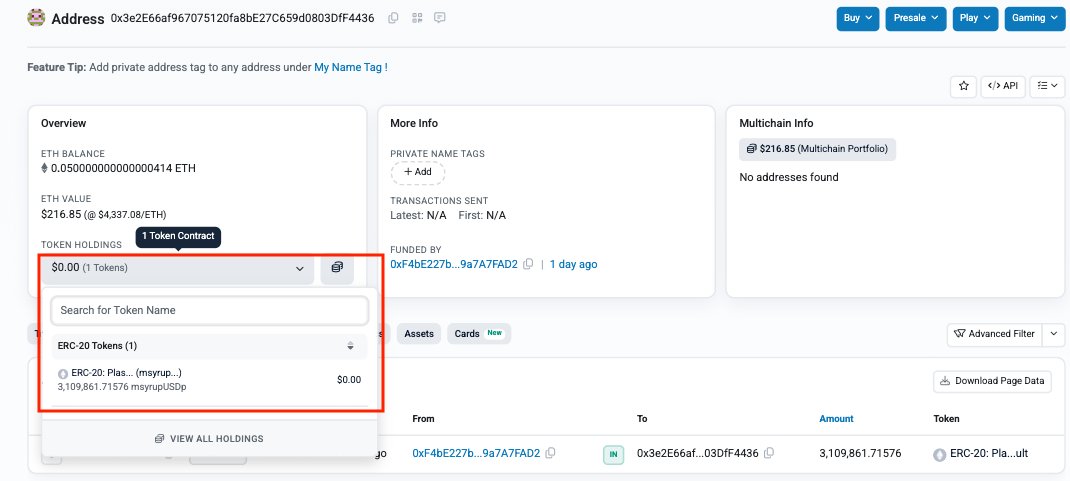Copy the wallet address to clipboard
This screenshot has width=1070, height=481.
tap(393, 18)
